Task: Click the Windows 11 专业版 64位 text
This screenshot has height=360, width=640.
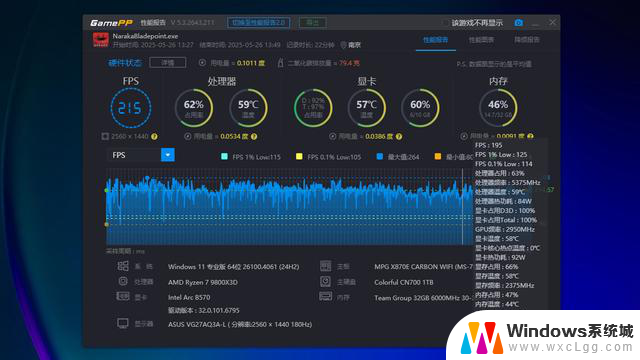Action: [233, 267]
